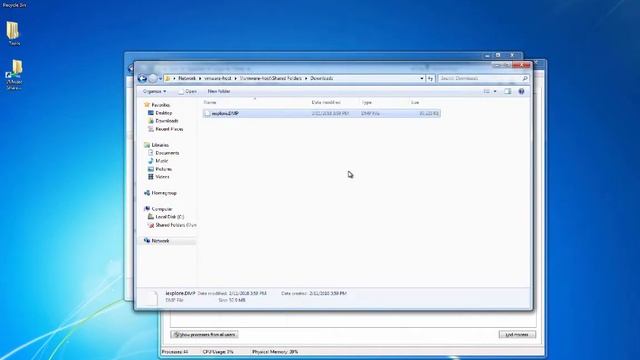Click the search magnifier icon
The height and width of the screenshot is (360, 640).
tap(525, 78)
